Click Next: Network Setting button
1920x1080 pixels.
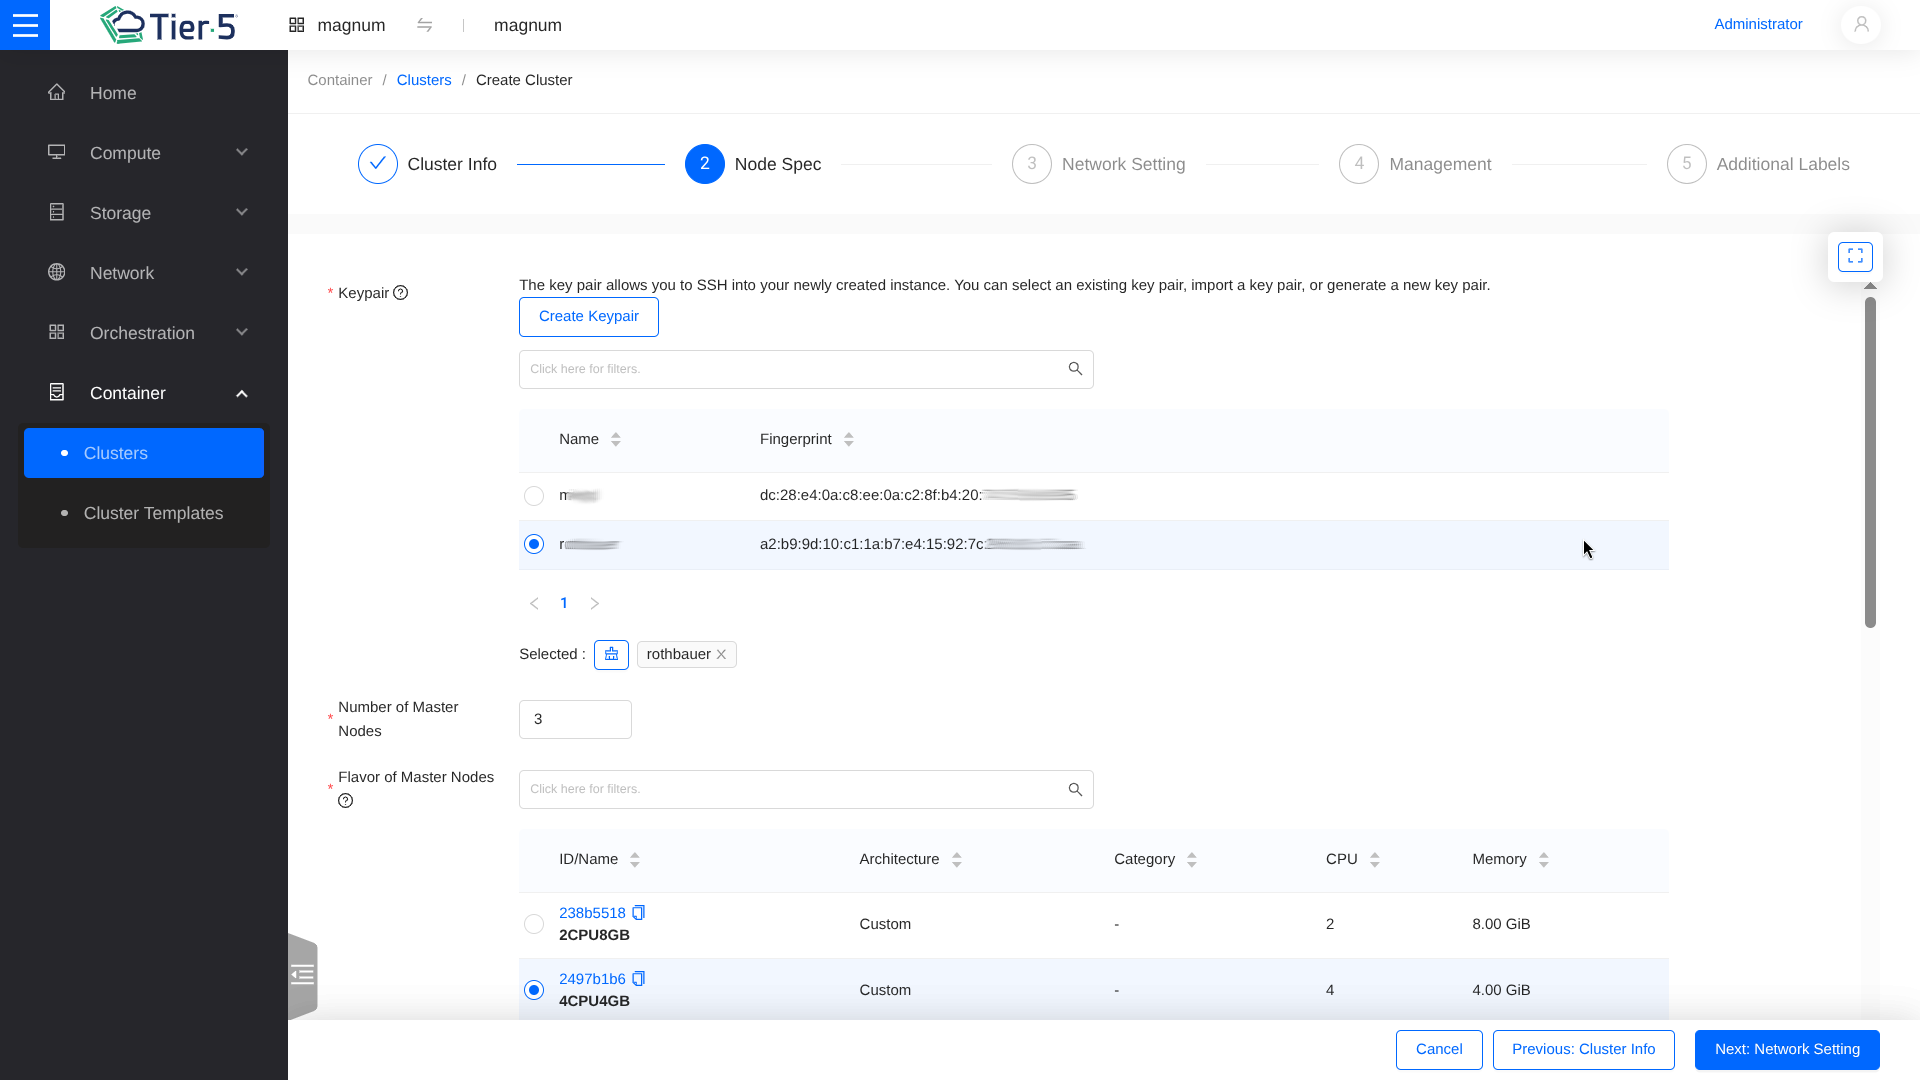pyautogui.click(x=1786, y=1050)
